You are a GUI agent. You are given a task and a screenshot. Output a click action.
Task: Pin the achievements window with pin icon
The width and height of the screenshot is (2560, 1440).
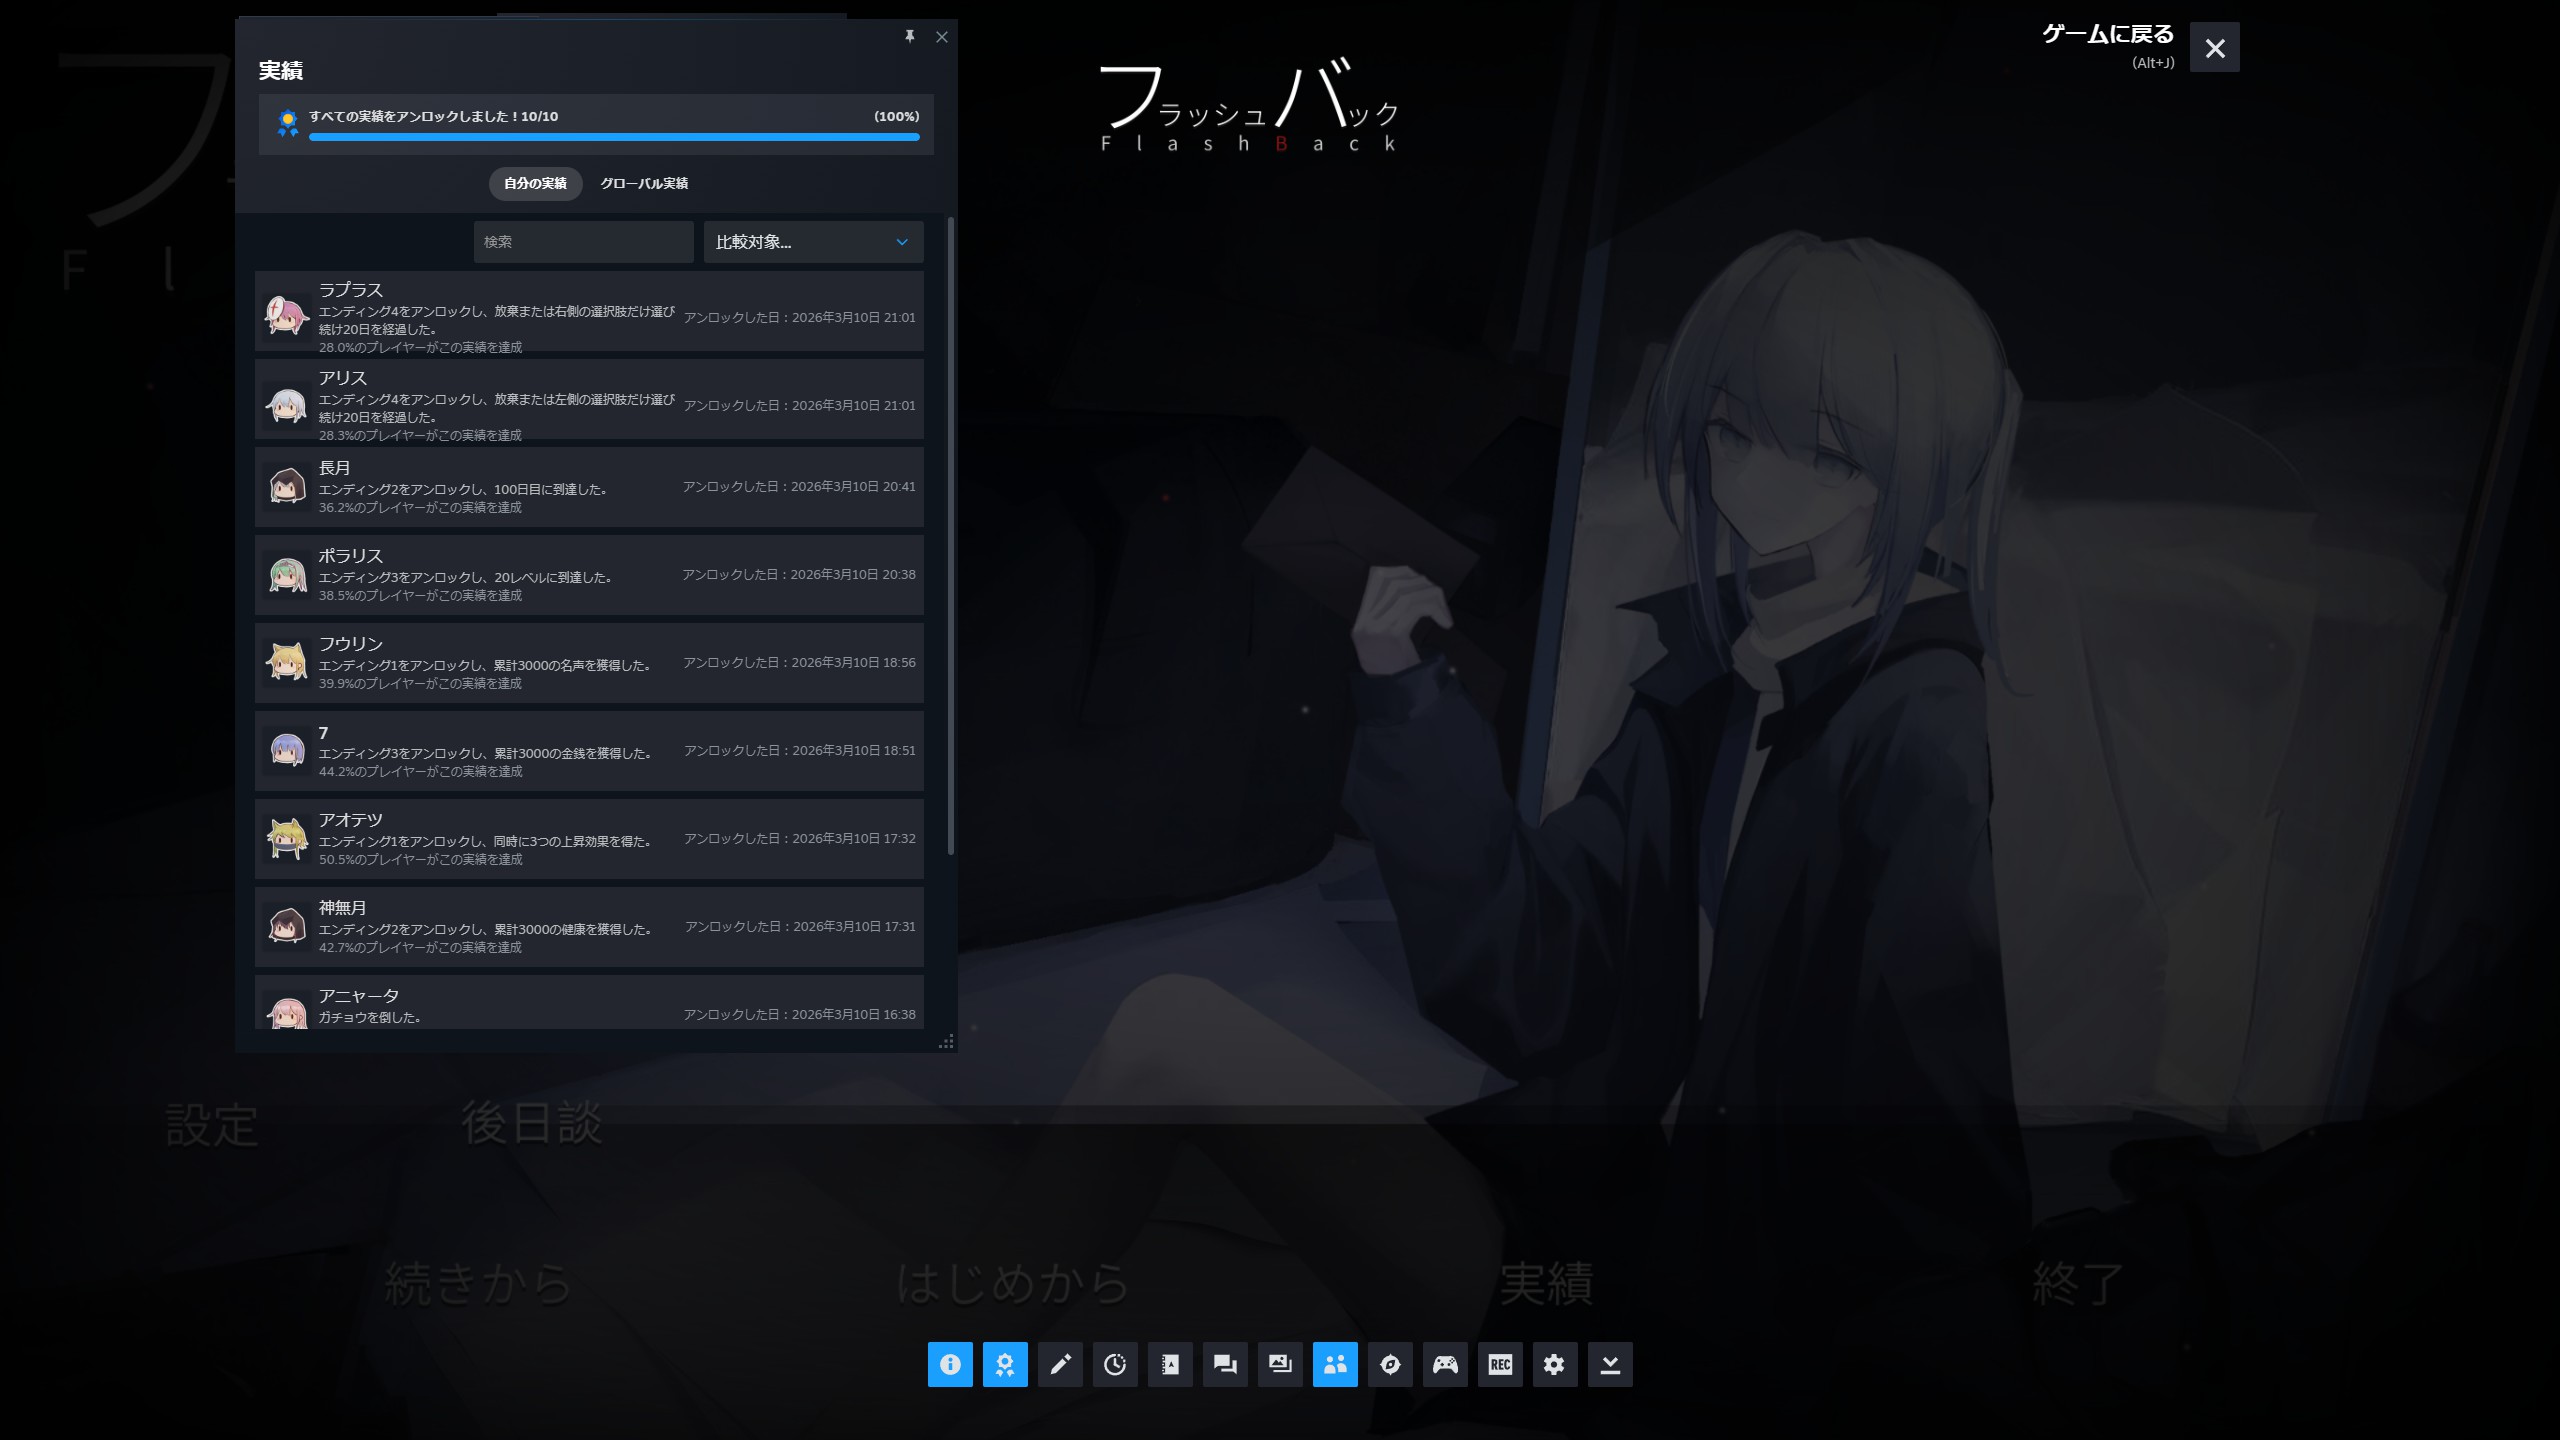click(910, 36)
